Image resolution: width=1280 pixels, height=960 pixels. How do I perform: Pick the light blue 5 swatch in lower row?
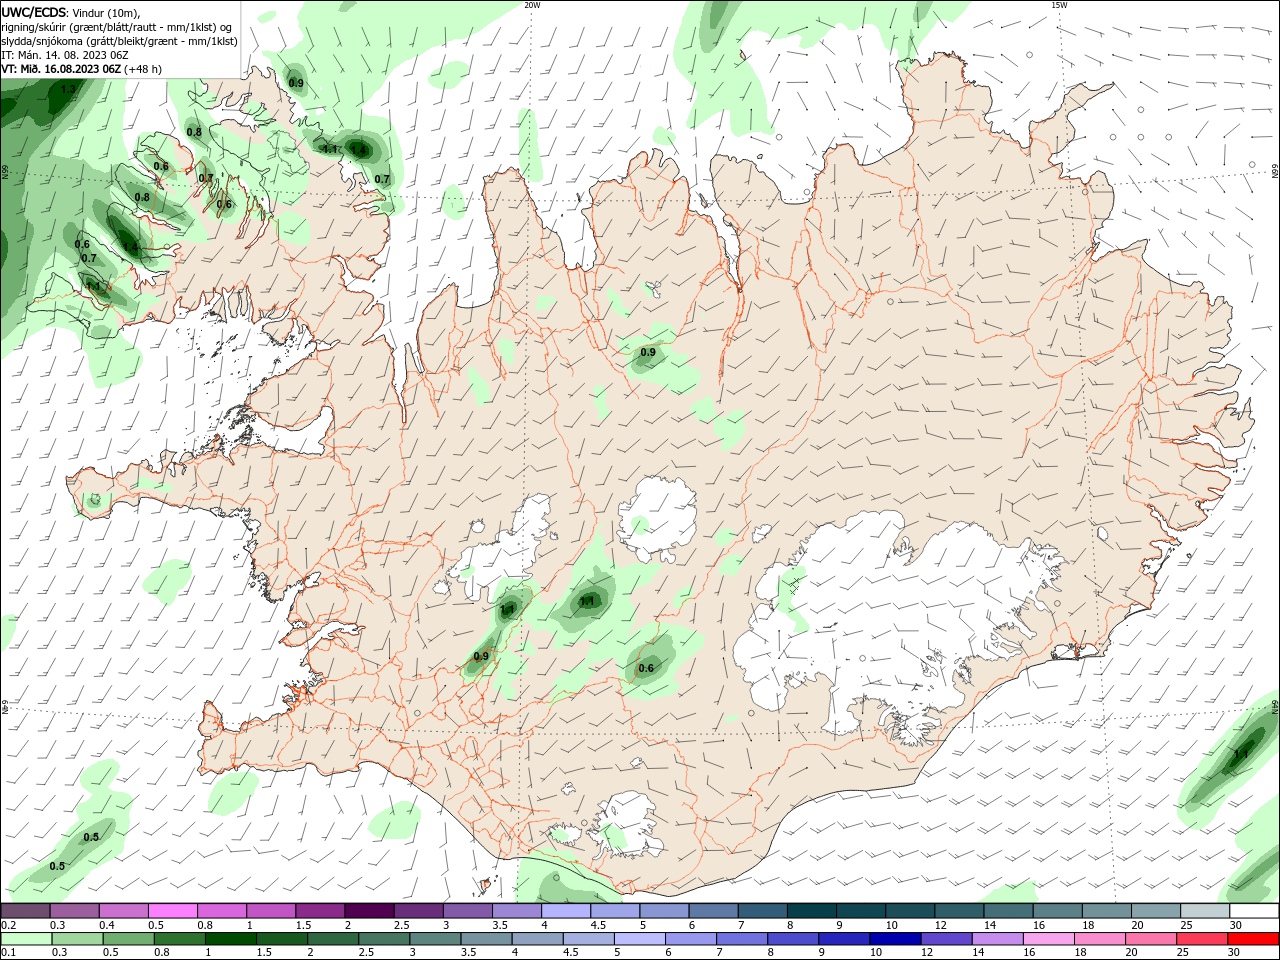(x=638, y=939)
